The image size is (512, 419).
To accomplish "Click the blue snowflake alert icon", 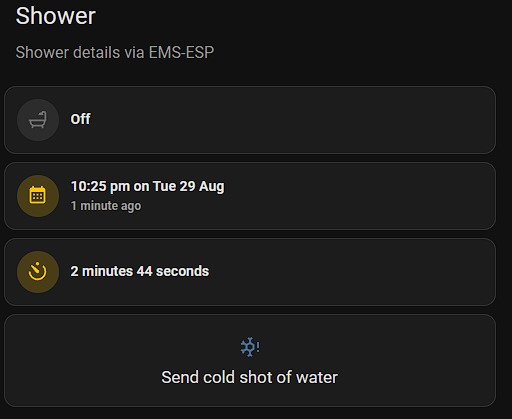I will point(250,347).
